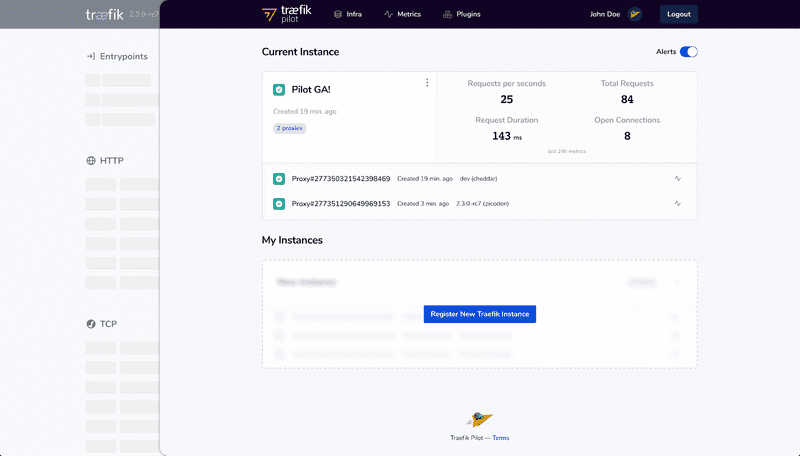Click the Infra cube icon
This screenshot has height=456, width=800.
pos(338,14)
